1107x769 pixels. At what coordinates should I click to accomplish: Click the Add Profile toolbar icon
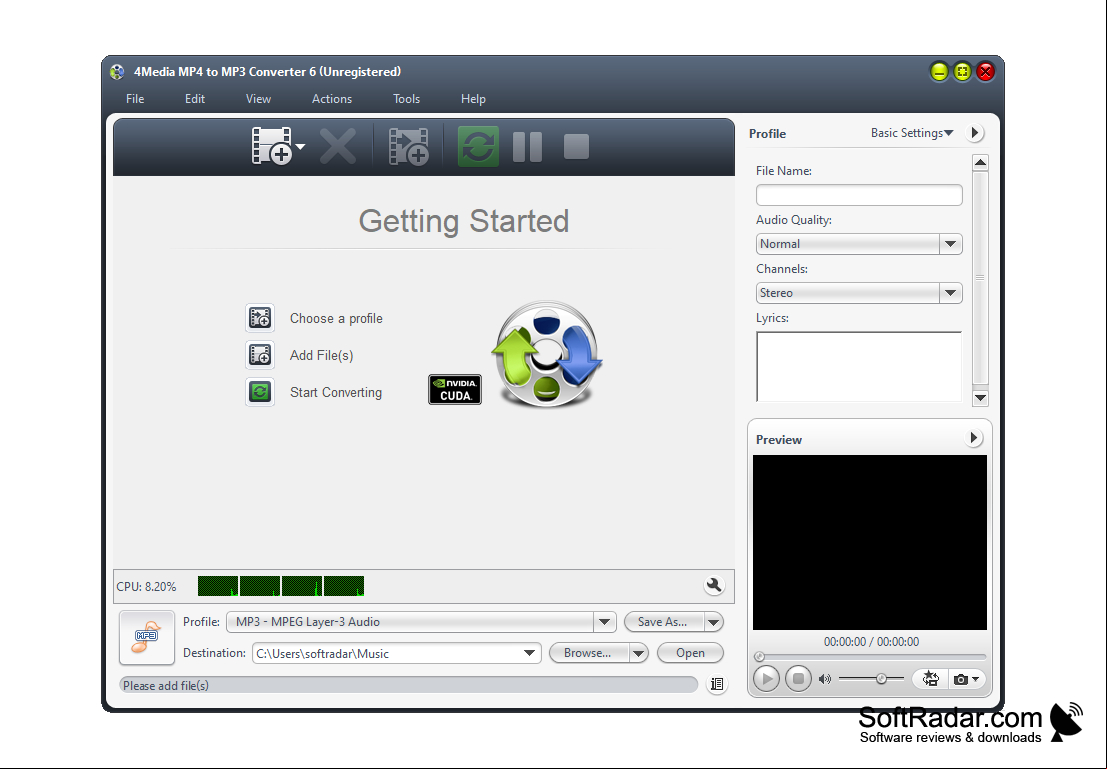(409, 146)
